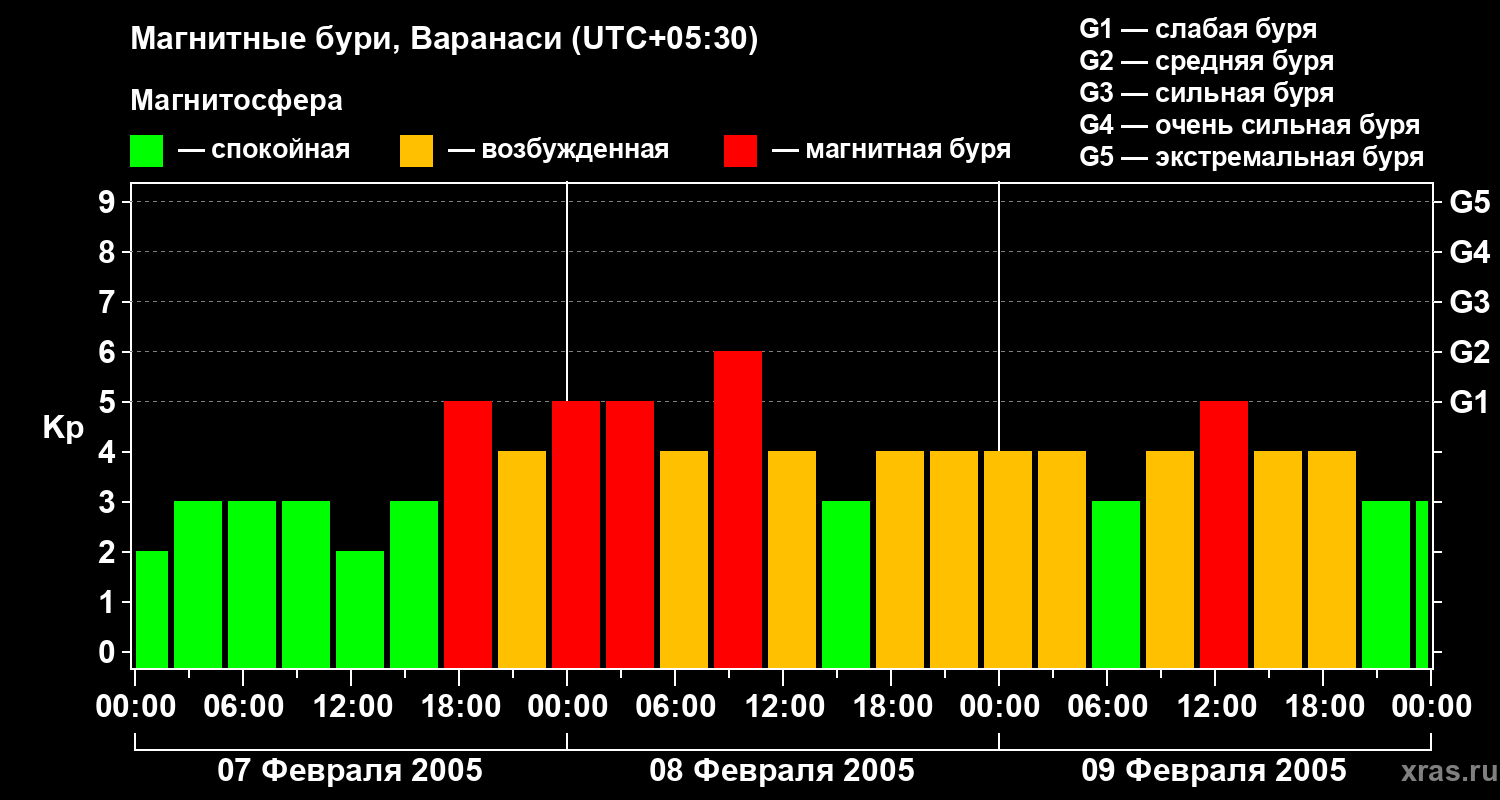This screenshot has width=1500, height=800.
Task: Click the tallest red bar reaching Kp 6
Action: pos(738,510)
